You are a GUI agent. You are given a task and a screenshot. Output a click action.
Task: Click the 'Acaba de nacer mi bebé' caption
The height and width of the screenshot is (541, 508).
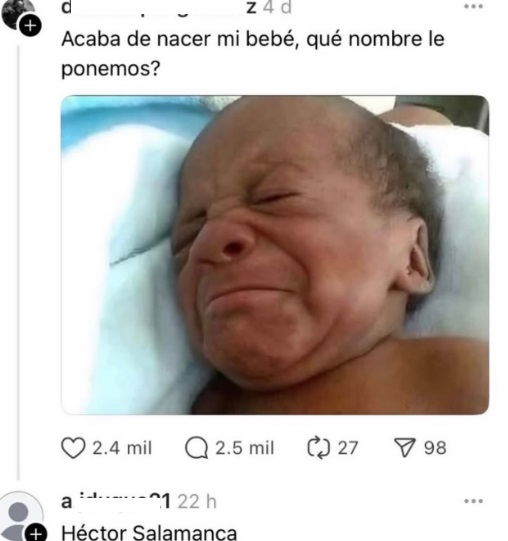coord(253,54)
